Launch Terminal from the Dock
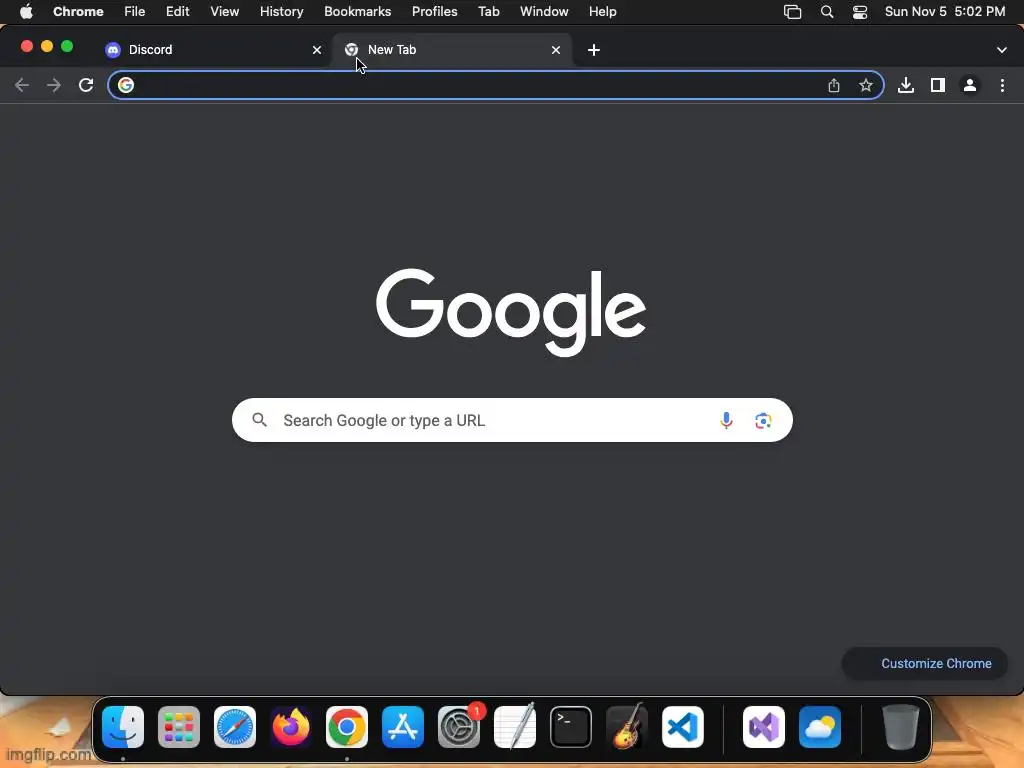Screen dimensions: 1024x768 pyautogui.click(x=571, y=727)
